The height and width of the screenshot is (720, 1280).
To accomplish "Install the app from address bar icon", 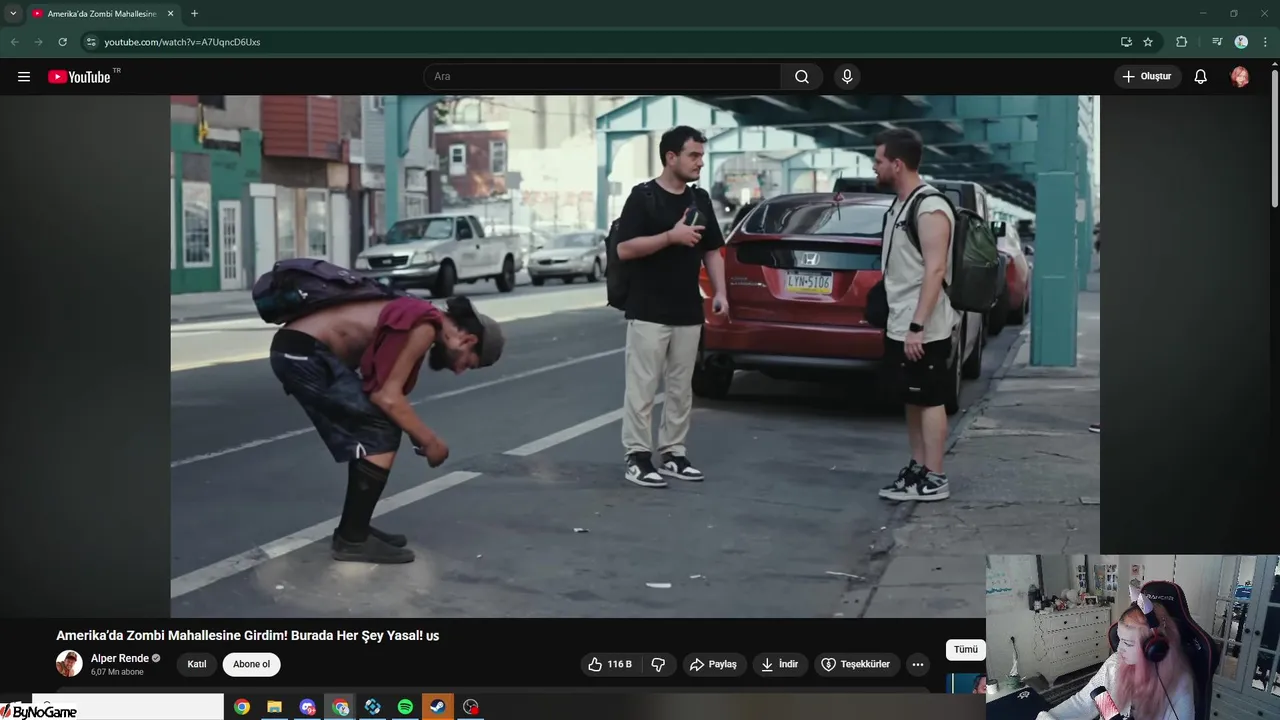I will (1126, 42).
